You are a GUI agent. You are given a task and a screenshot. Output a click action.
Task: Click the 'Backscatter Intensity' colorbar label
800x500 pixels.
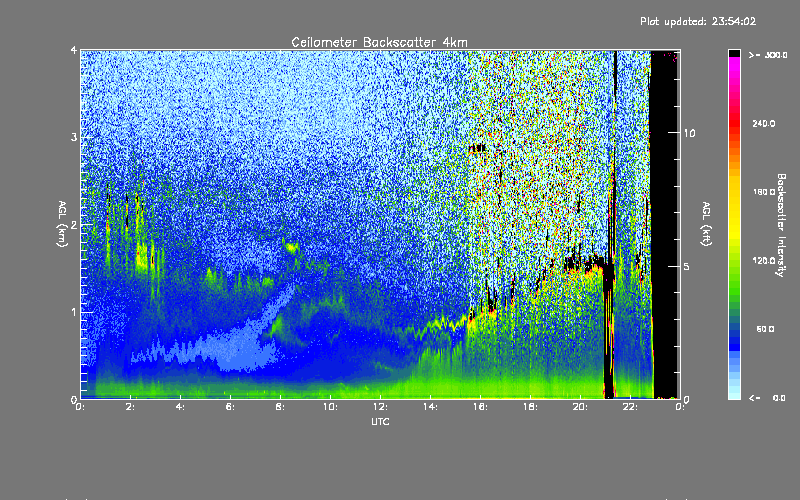tap(781, 225)
